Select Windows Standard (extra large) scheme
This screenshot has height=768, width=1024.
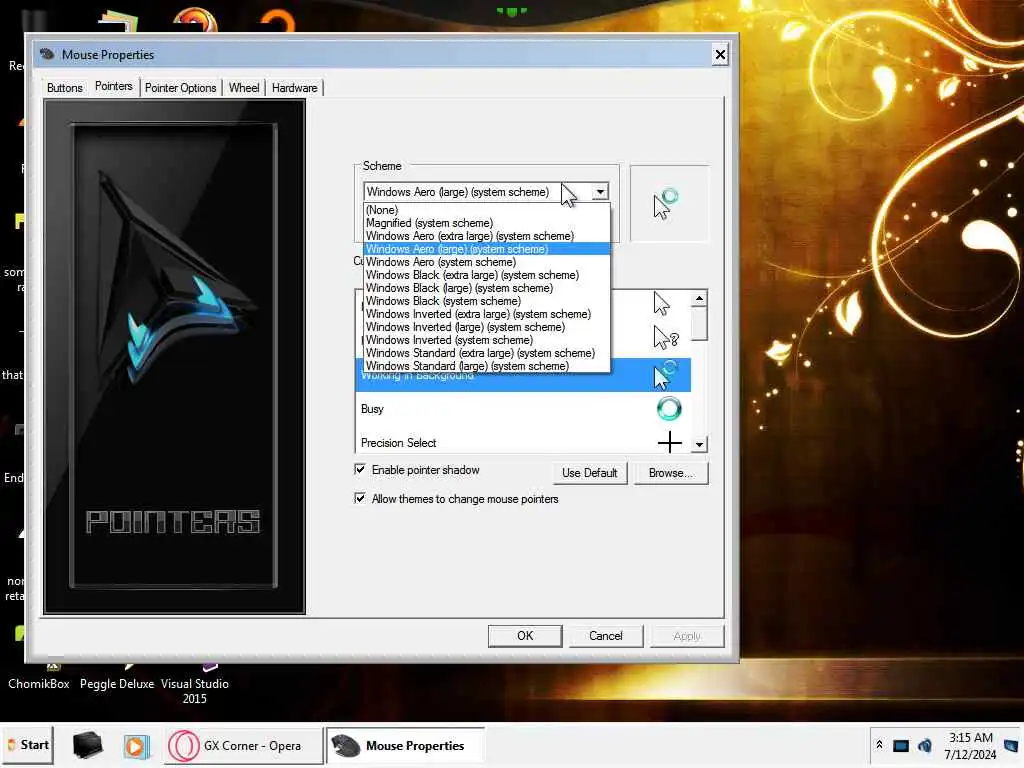tap(487, 353)
